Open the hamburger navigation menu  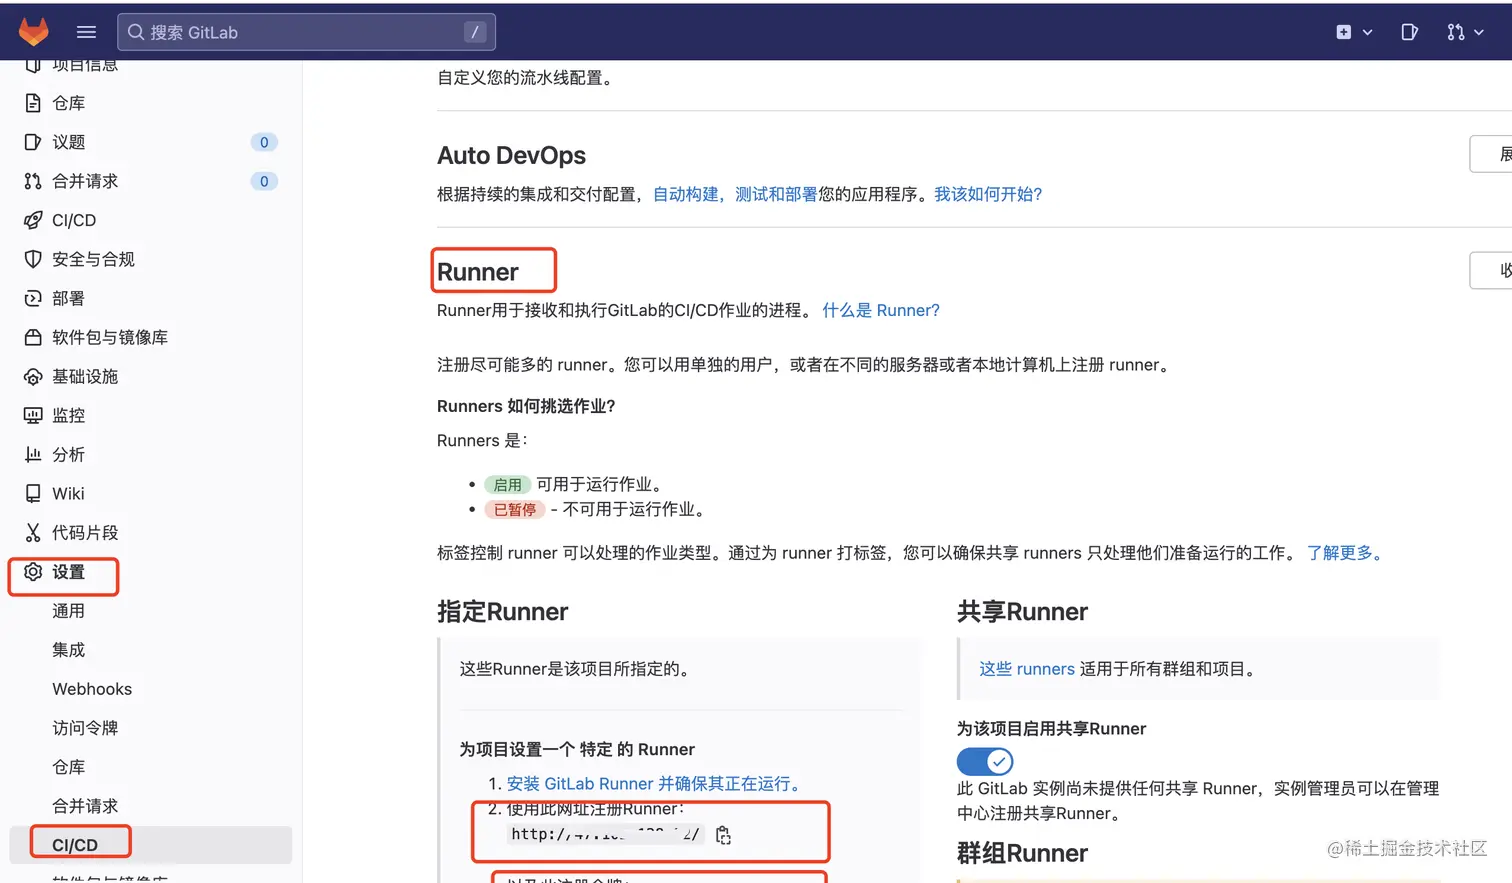click(x=86, y=32)
